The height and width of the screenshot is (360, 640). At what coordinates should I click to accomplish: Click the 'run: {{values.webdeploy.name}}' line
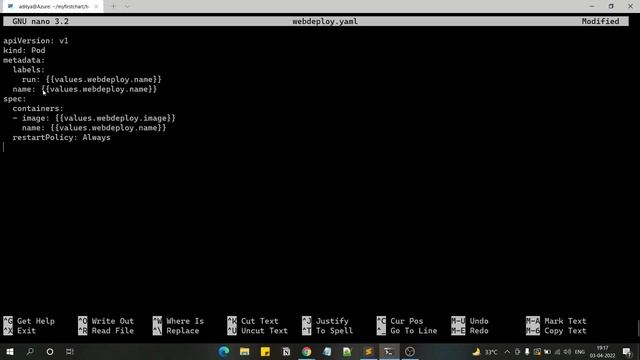pos(92,80)
